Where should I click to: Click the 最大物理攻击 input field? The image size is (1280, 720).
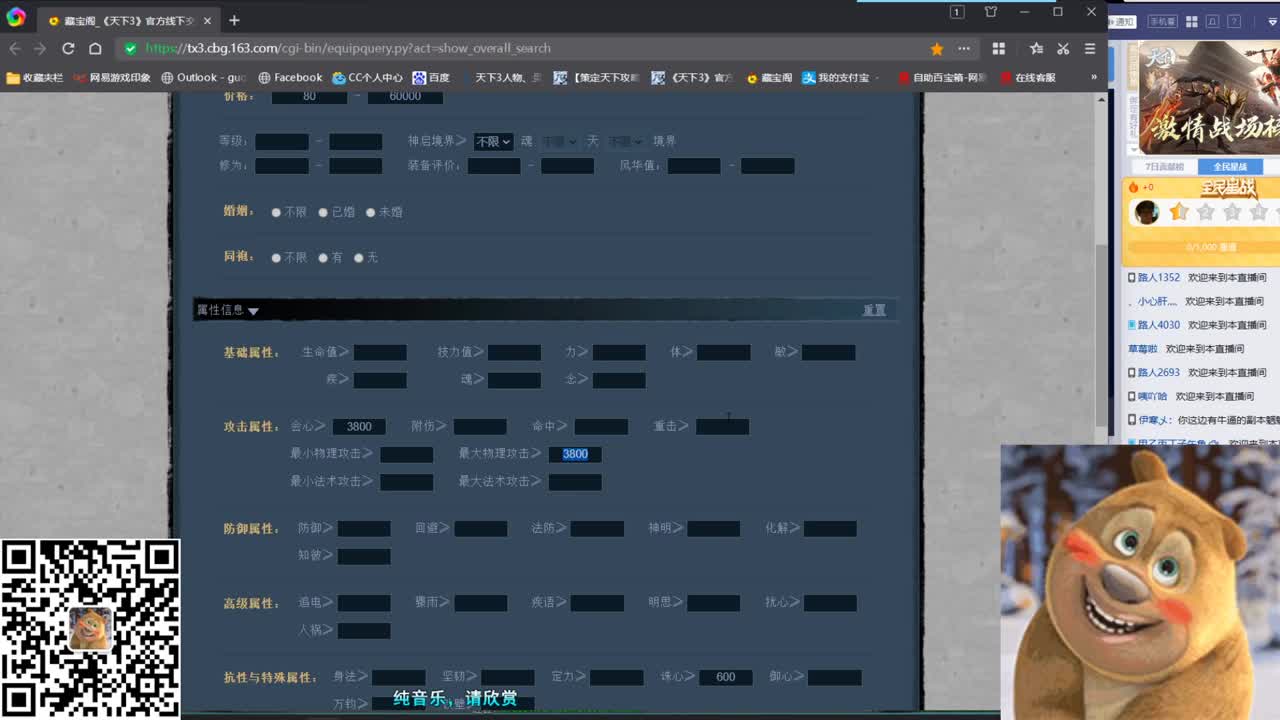[x=575, y=454]
